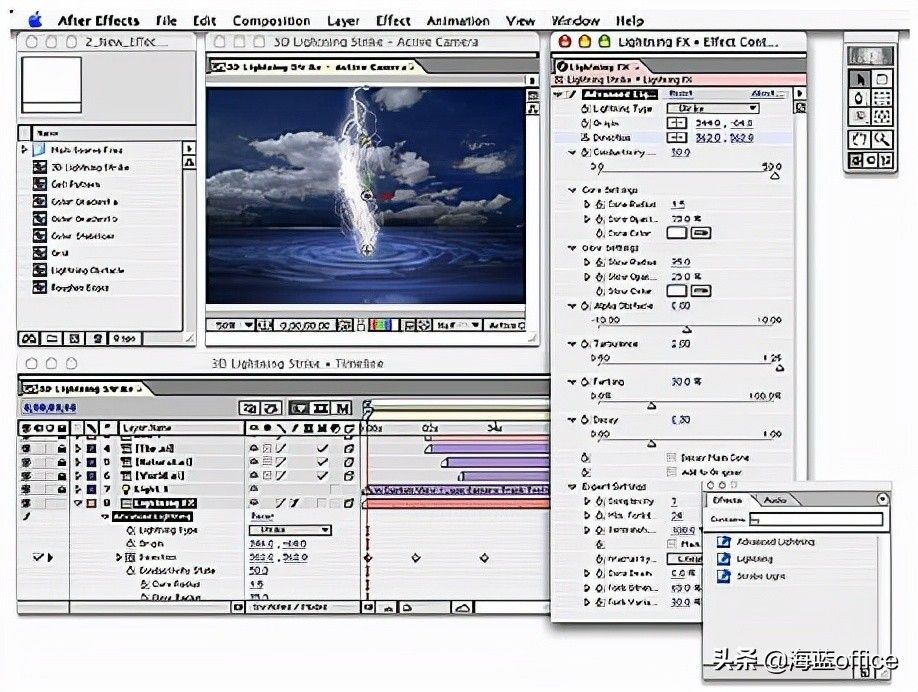Click the Turbulence stopwatch icon
This screenshot has width=918, height=692.
coord(585,344)
